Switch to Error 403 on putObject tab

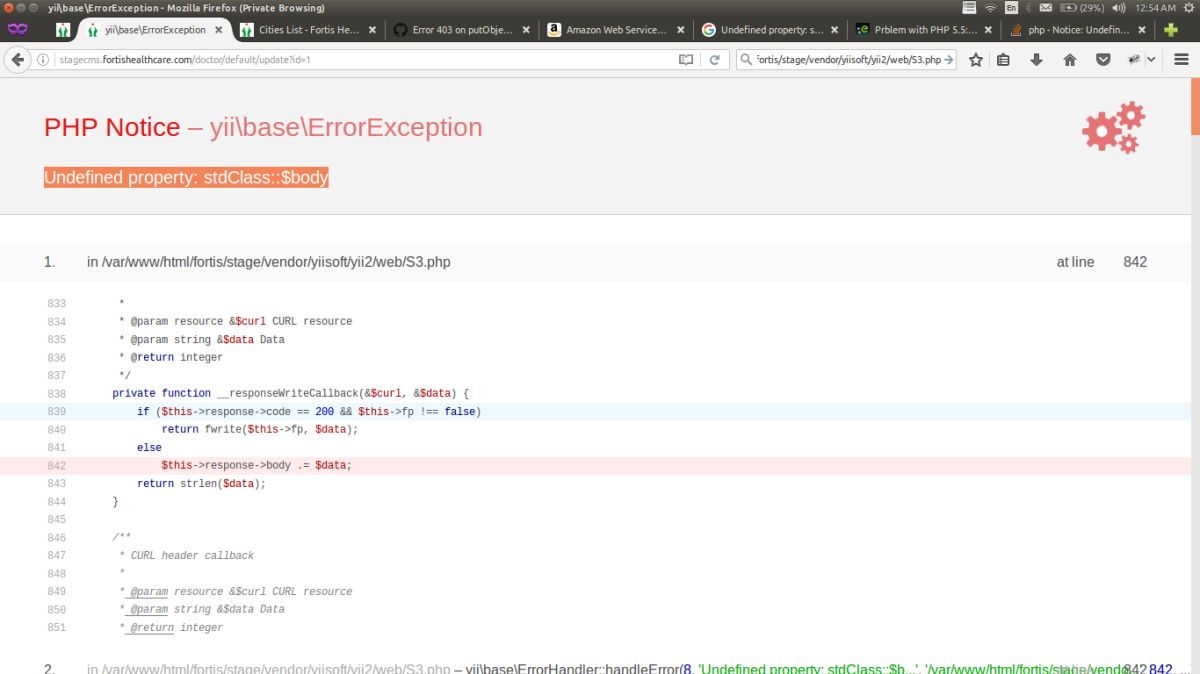pos(462,30)
